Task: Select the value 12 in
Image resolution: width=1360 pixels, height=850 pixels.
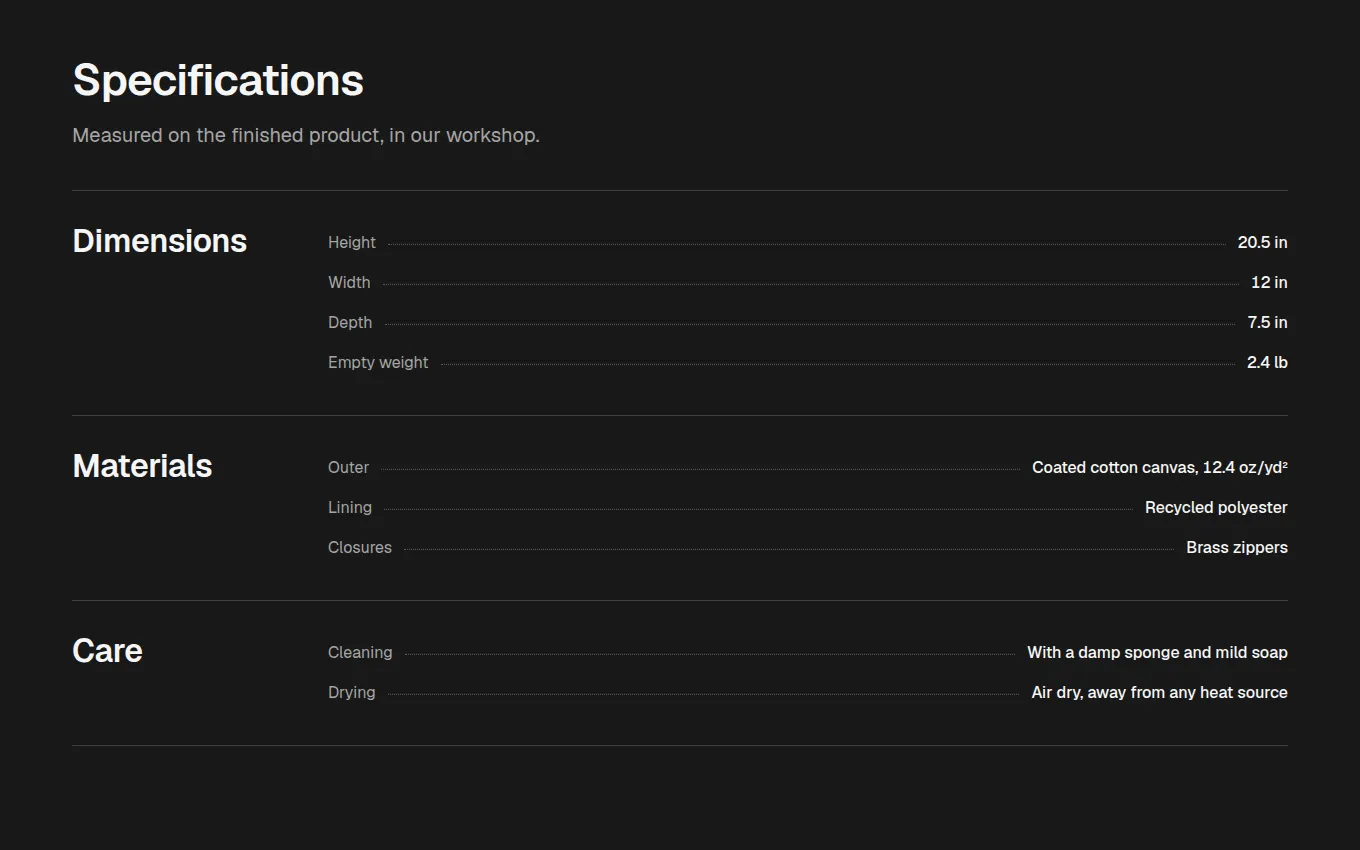Action: coord(1269,282)
